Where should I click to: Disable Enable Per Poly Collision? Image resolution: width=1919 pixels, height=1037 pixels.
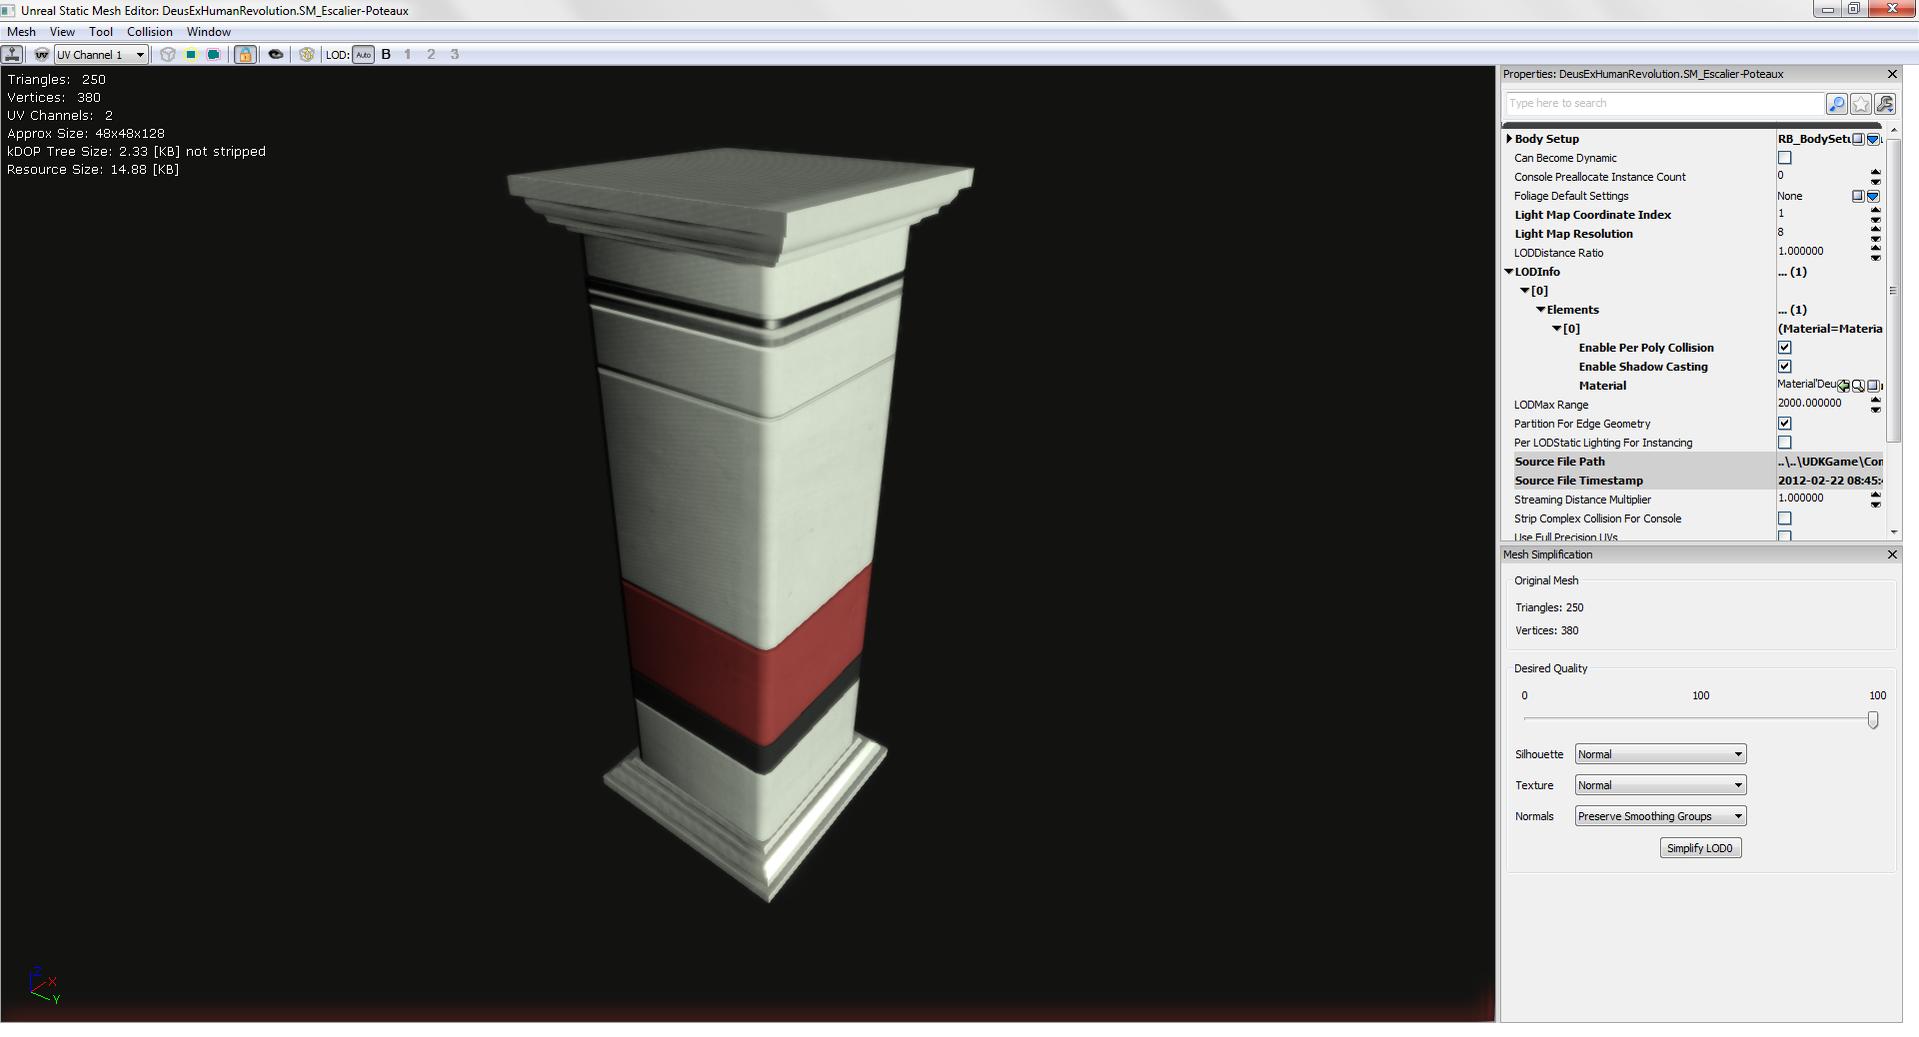tap(1784, 347)
